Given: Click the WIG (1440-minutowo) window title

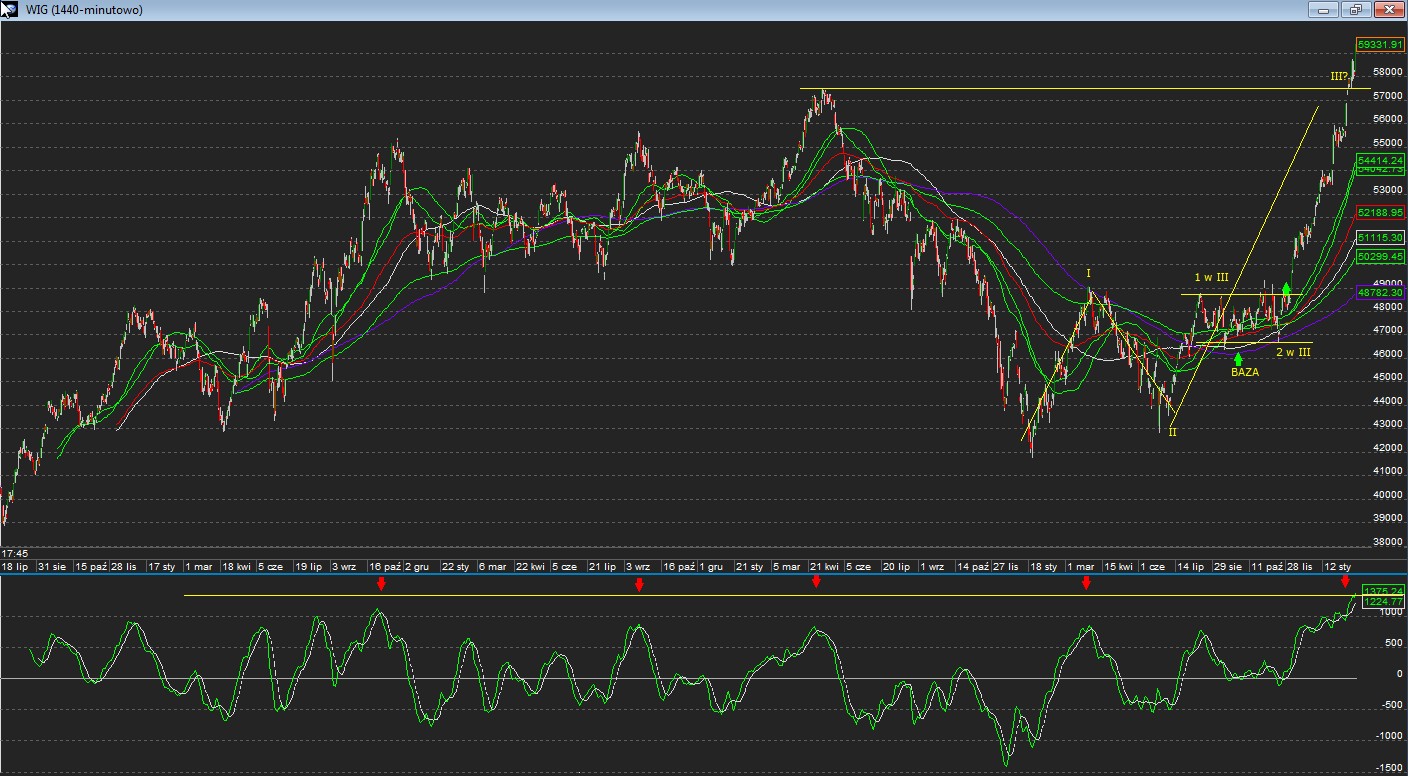Looking at the screenshot, I should tap(84, 10).
